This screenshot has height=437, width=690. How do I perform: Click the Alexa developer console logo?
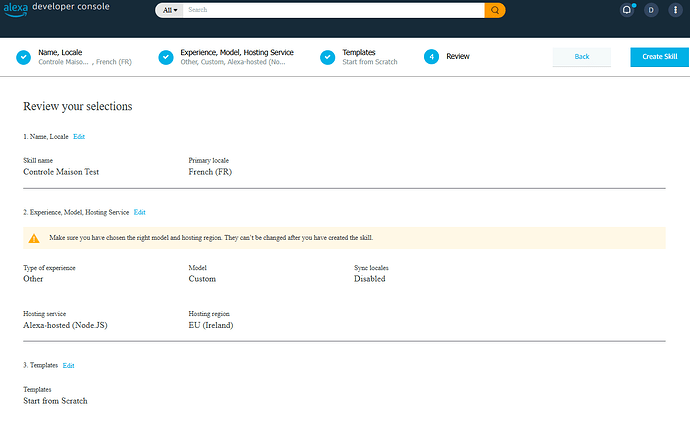56,8
